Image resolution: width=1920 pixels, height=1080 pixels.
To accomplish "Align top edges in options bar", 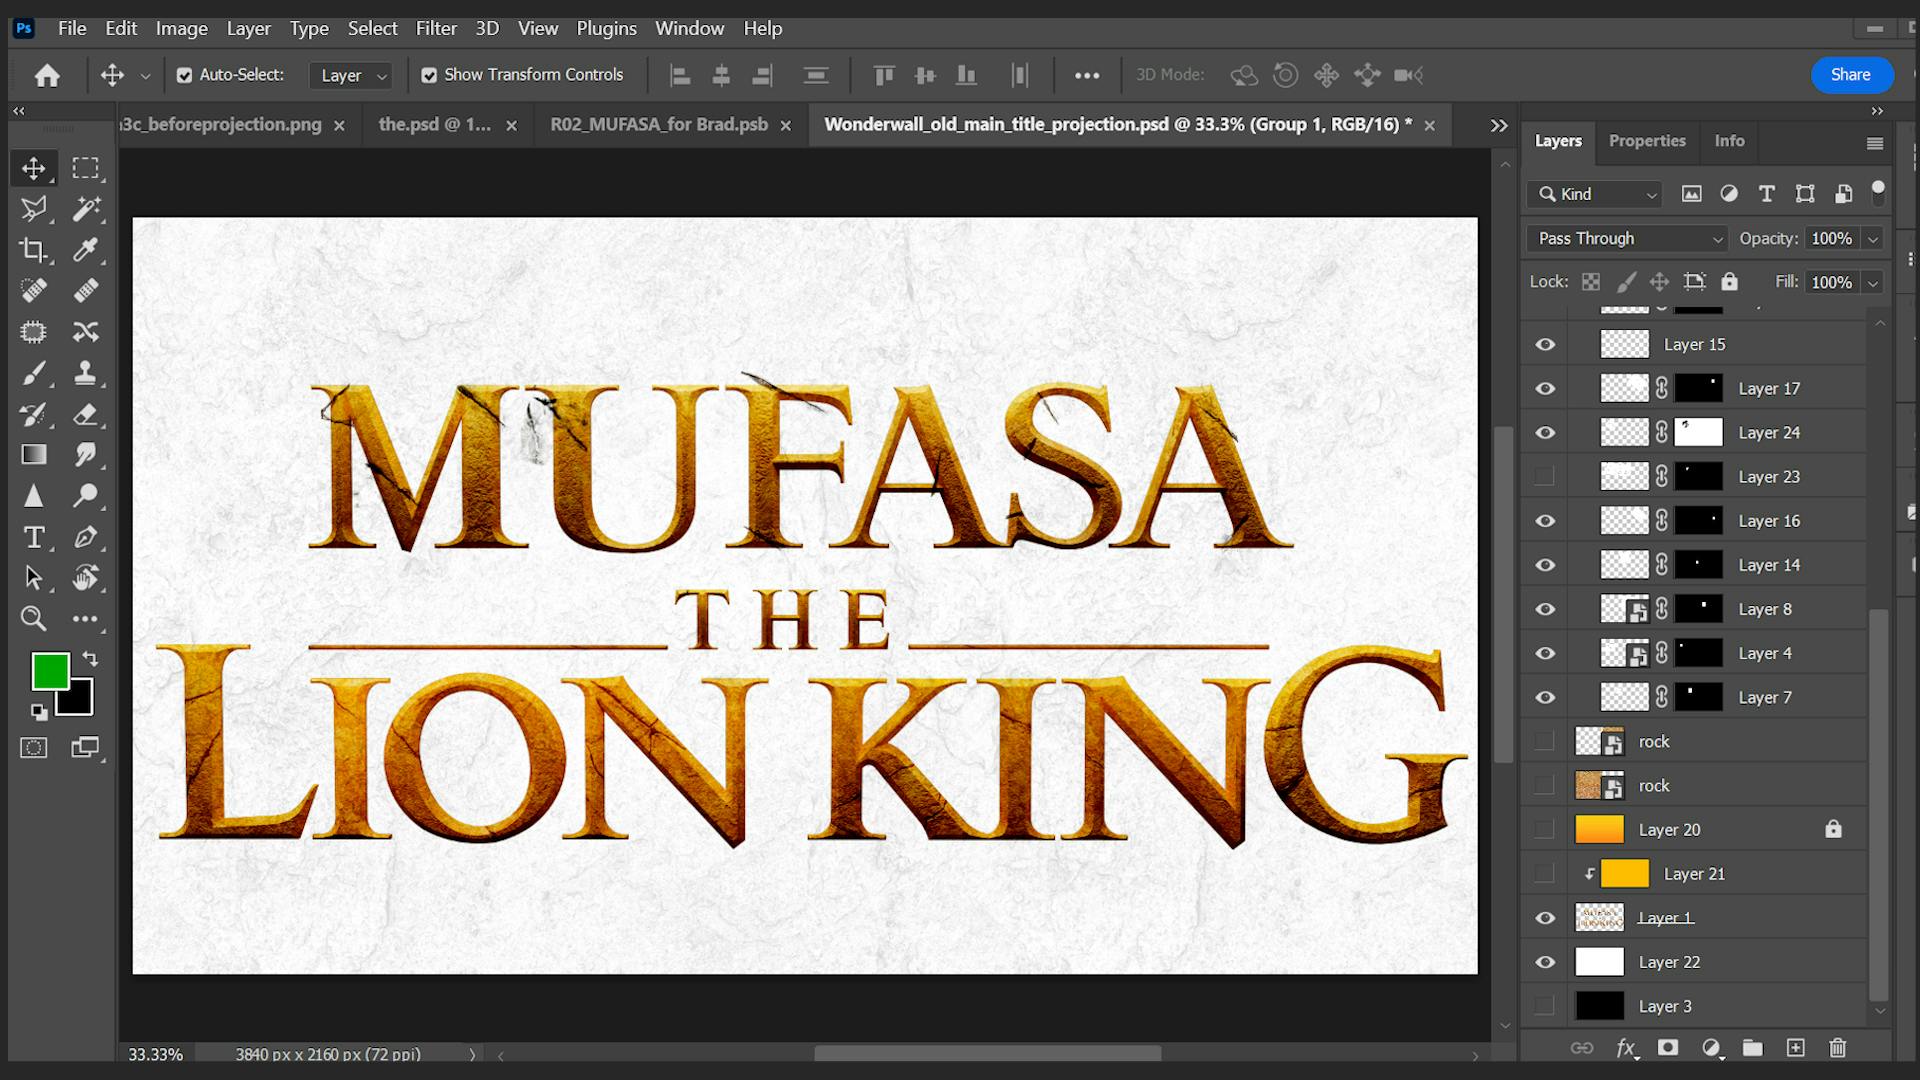I will click(884, 75).
